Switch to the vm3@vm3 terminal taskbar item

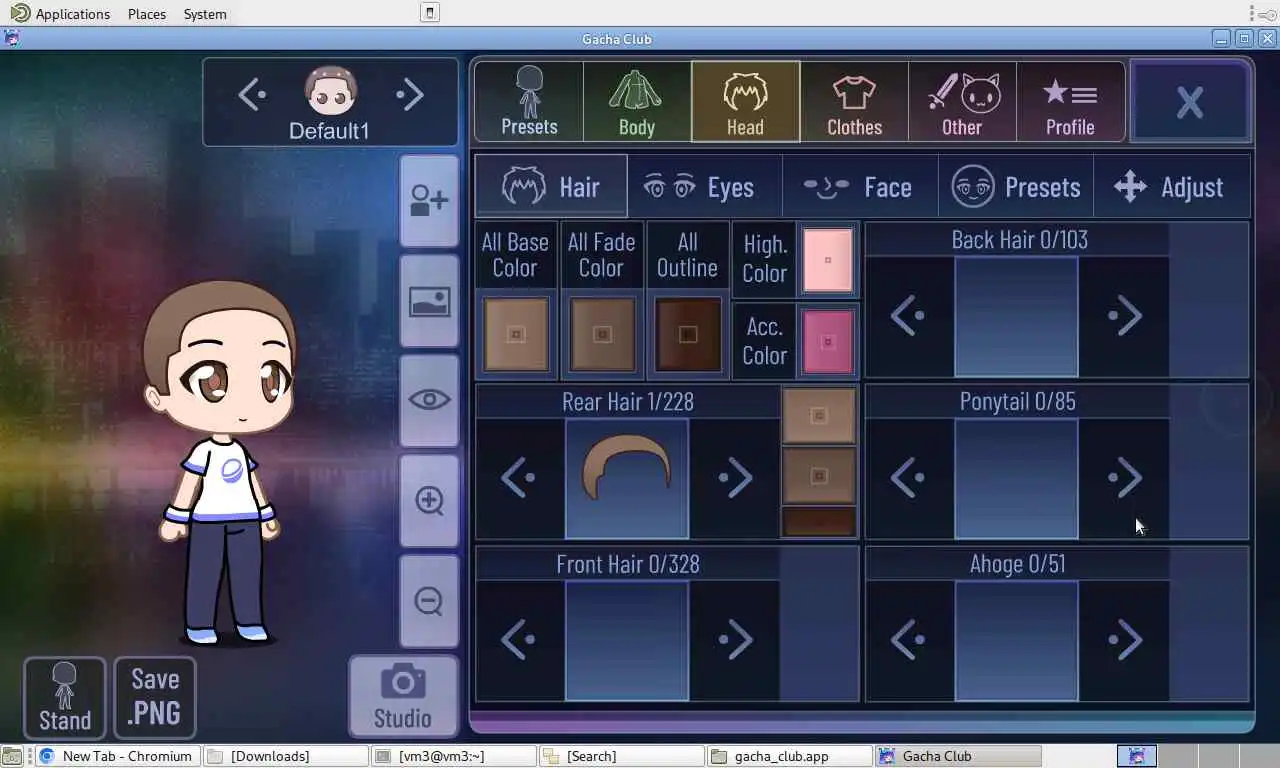click(454, 756)
